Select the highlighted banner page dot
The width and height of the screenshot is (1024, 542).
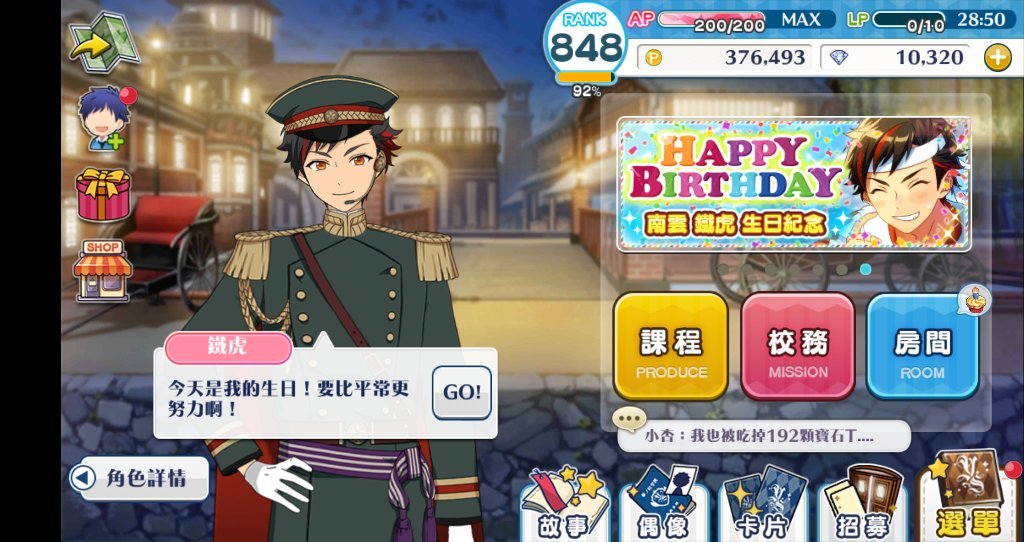coord(865,269)
